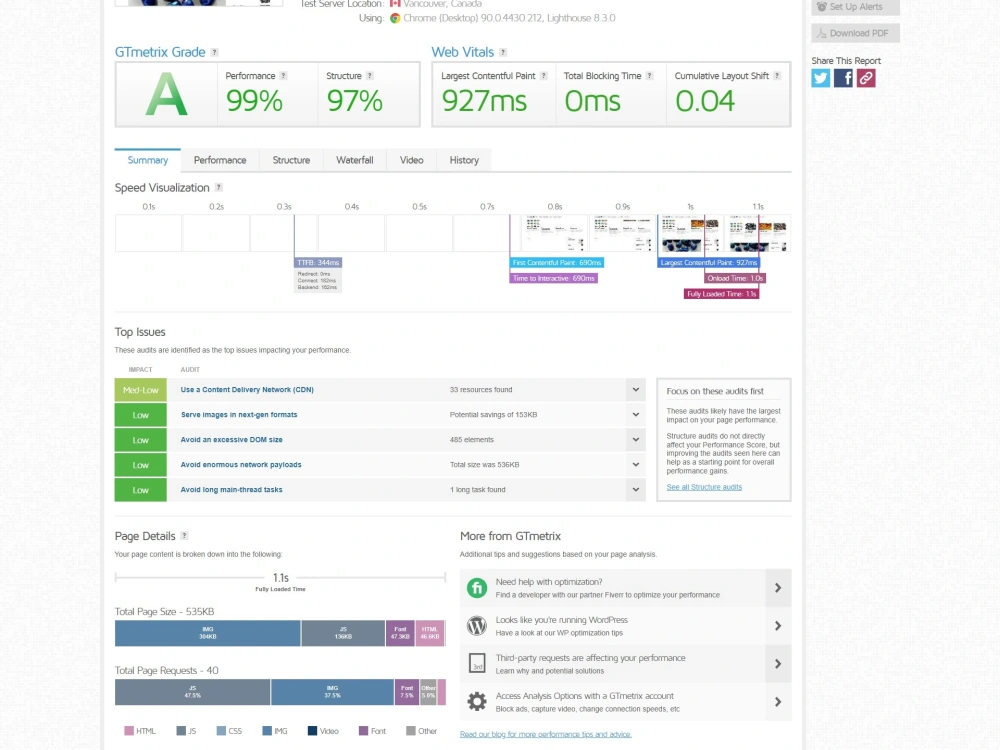1000x750 pixels.
Task: Click '33 resources found' text
Action: pos(481,390)
